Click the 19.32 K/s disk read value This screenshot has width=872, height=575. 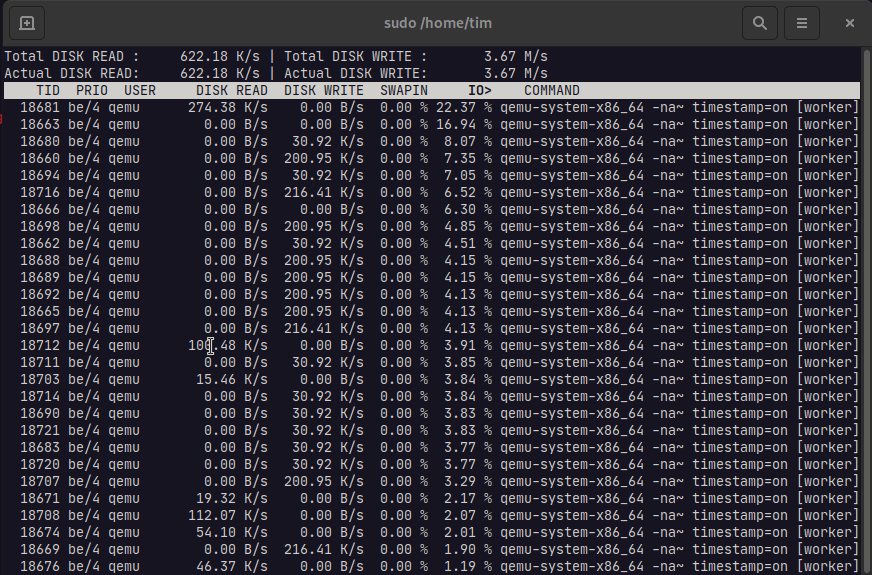point(231,498)
